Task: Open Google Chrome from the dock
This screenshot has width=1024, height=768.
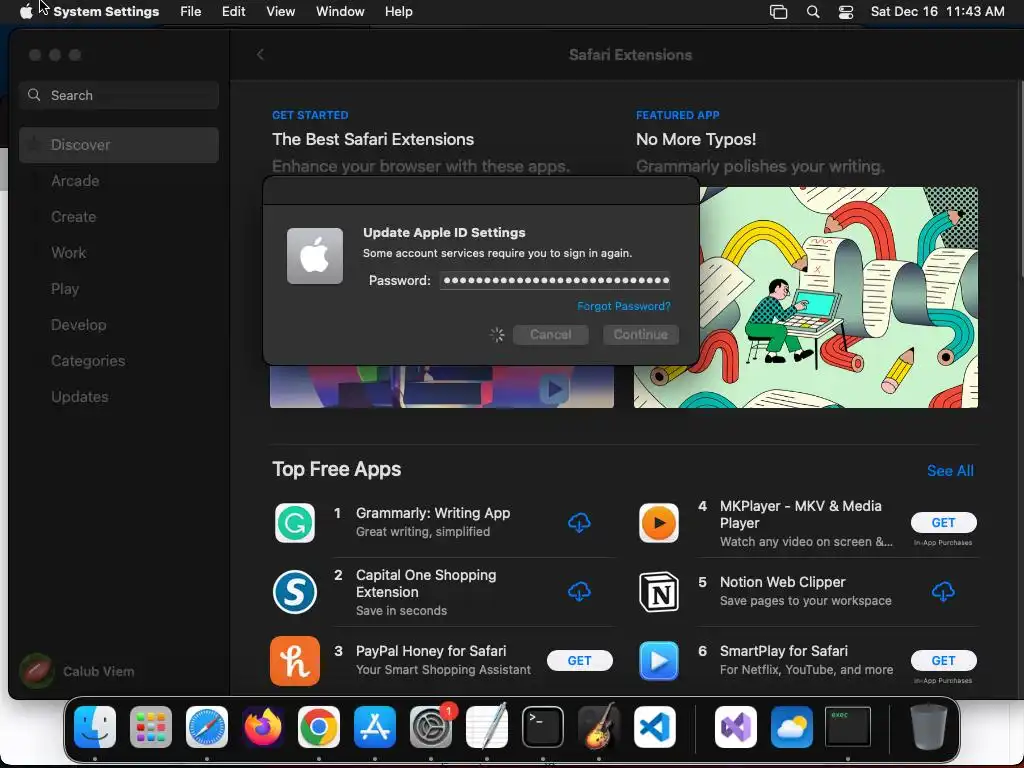Action: (319, 726)
